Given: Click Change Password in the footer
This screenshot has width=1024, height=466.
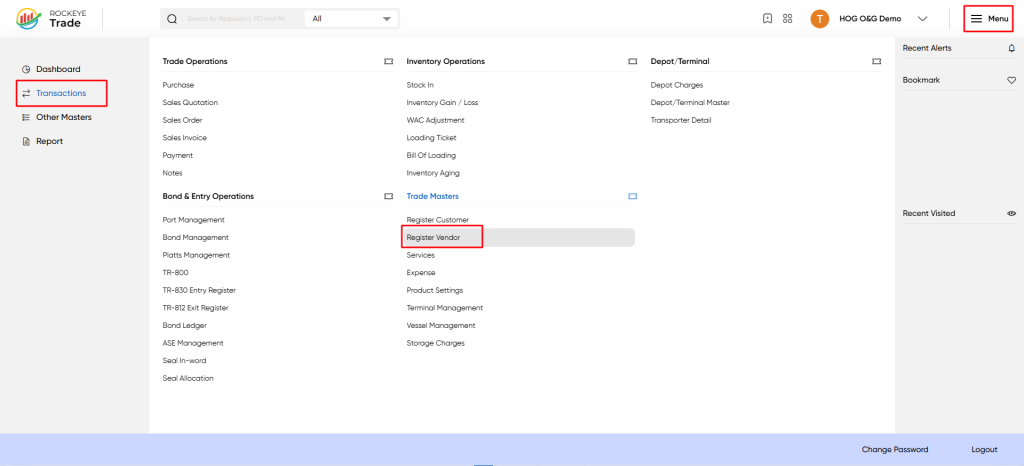Looking at the screenshot, I should tap(895, 450).
